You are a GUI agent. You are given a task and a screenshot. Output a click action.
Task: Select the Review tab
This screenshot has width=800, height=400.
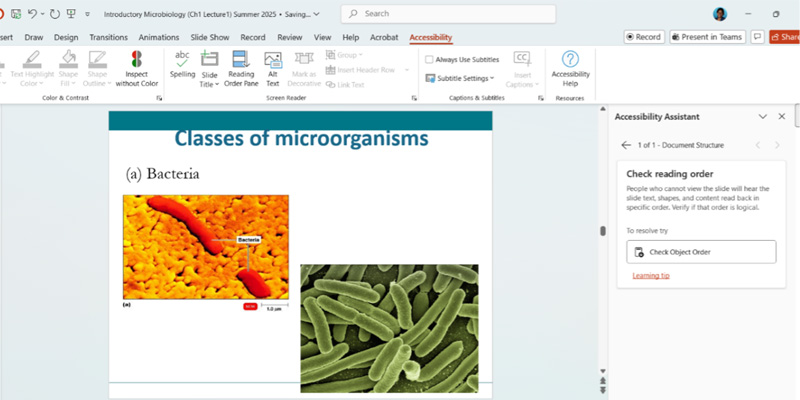tap(289, 37)
